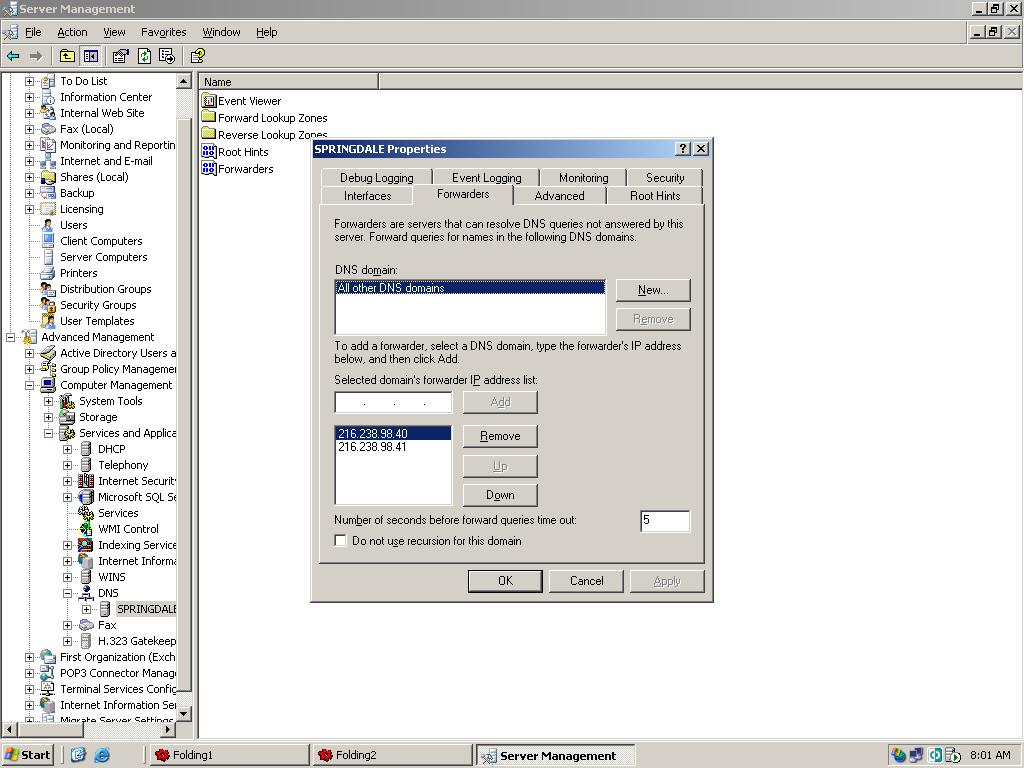
Task: Open the Event Viewer item icon
Action: point(209,101)
